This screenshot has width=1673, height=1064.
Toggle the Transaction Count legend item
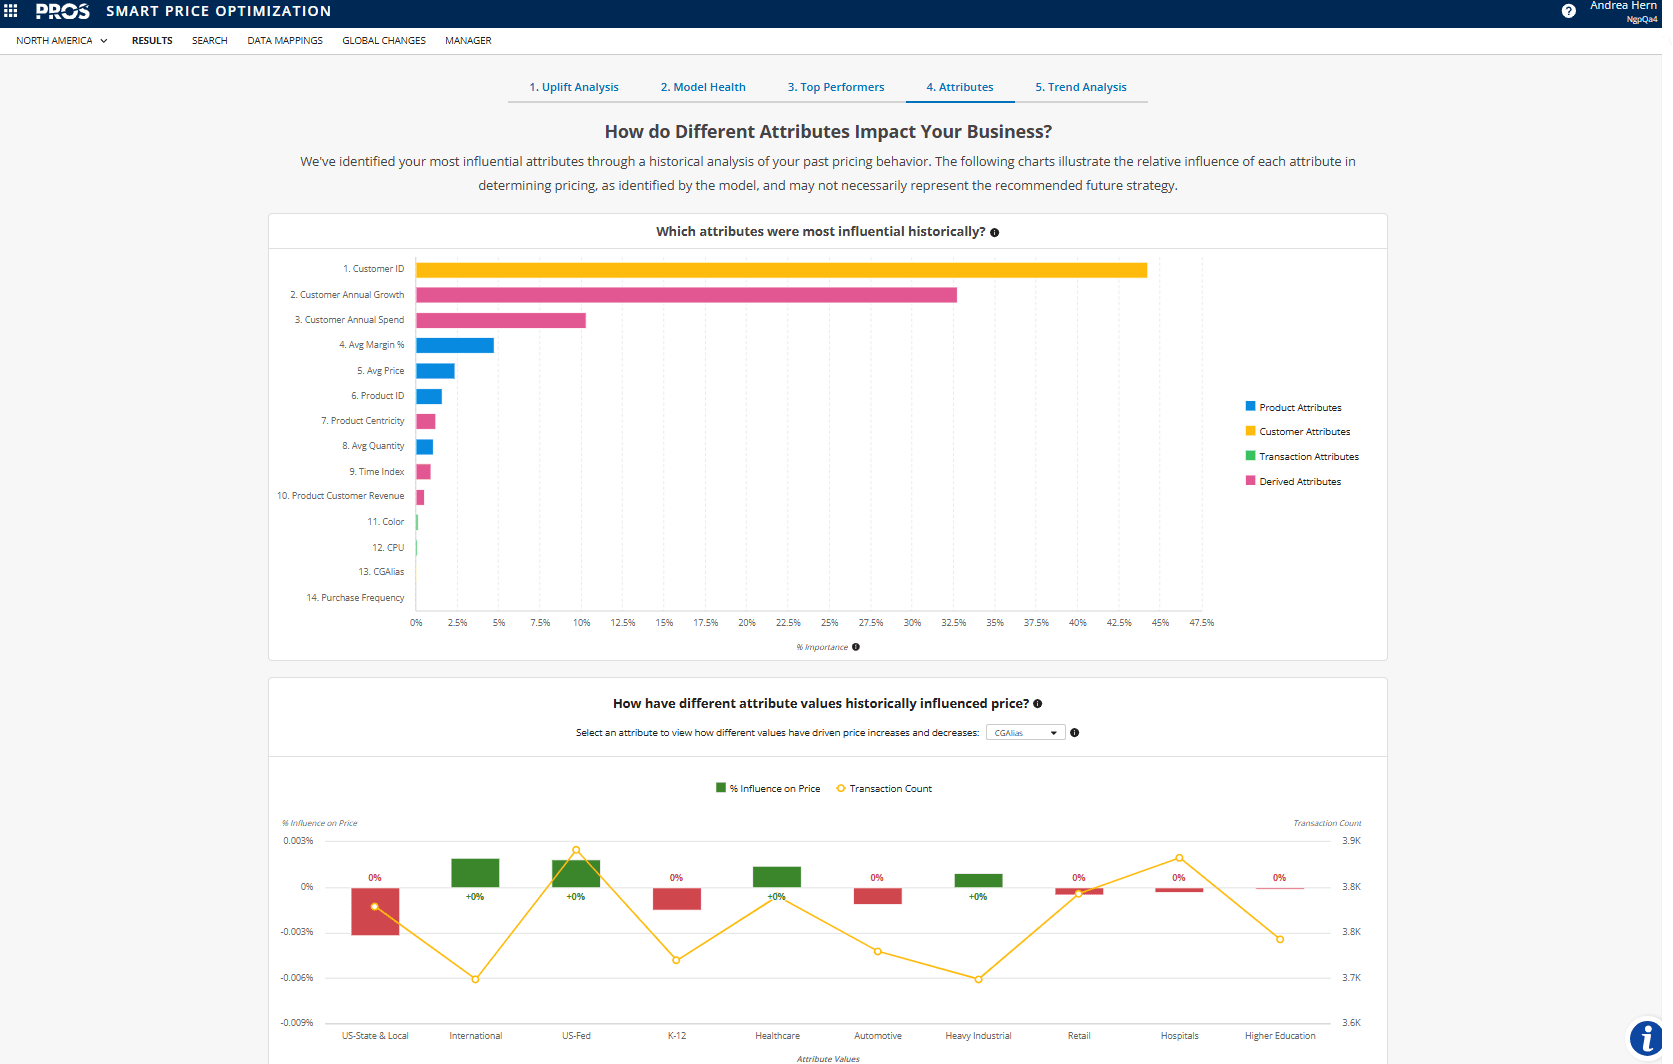pos(884,788)
